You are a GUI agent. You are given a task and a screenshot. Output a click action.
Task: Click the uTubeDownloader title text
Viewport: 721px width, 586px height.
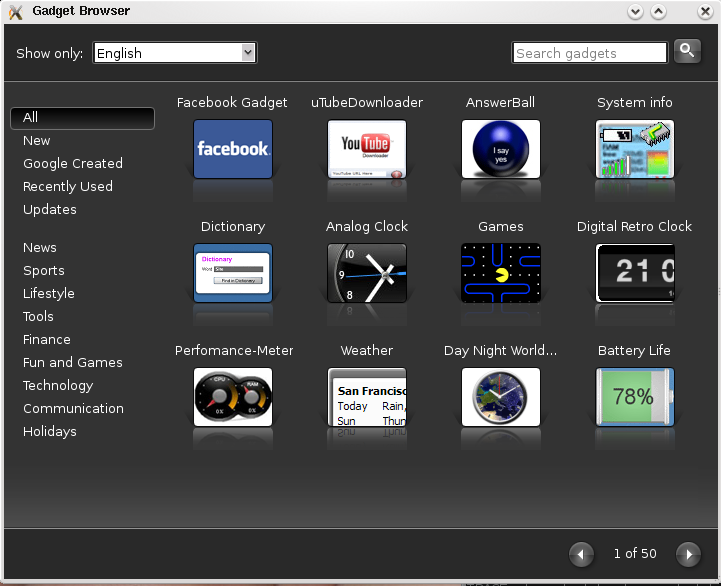[367, 103]
